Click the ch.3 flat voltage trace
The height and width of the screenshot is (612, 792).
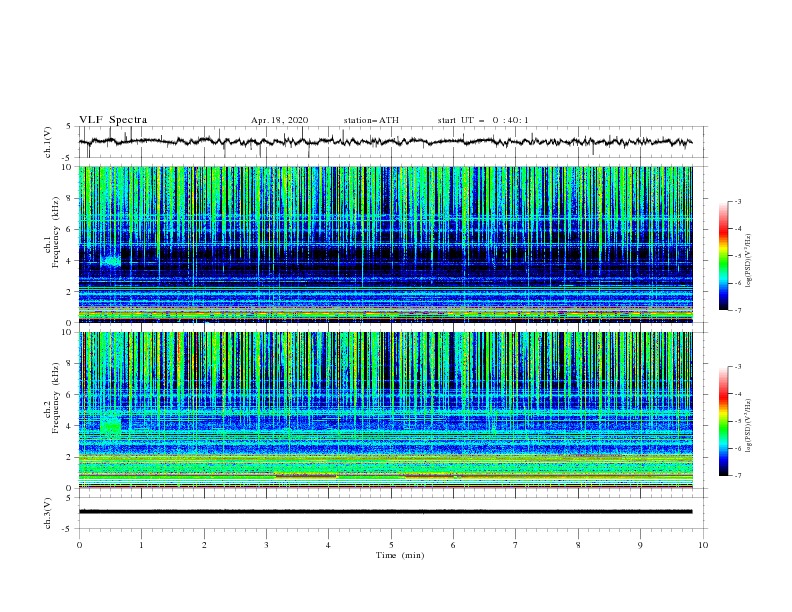(x=385, y=512)
